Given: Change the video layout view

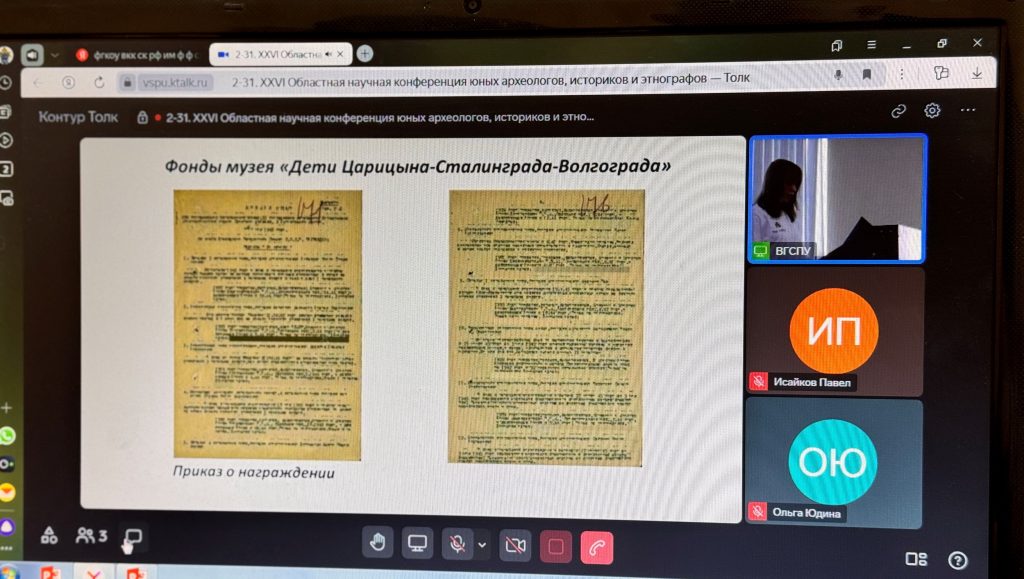Looking at the screenshot, I should pyautogui.click(x=915, y=559).
